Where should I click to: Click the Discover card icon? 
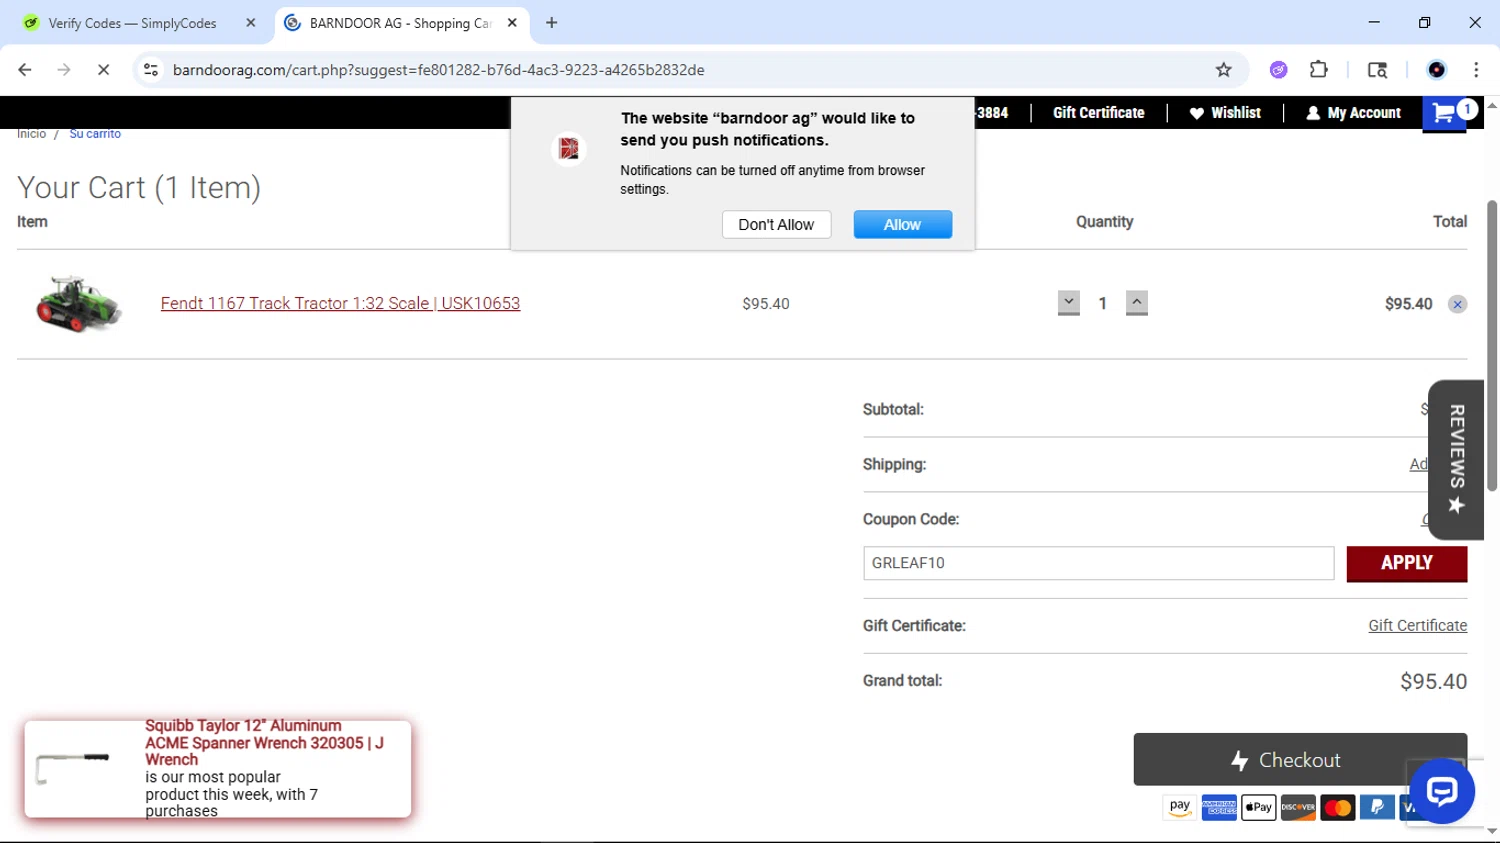click(x=1298, y=807)
